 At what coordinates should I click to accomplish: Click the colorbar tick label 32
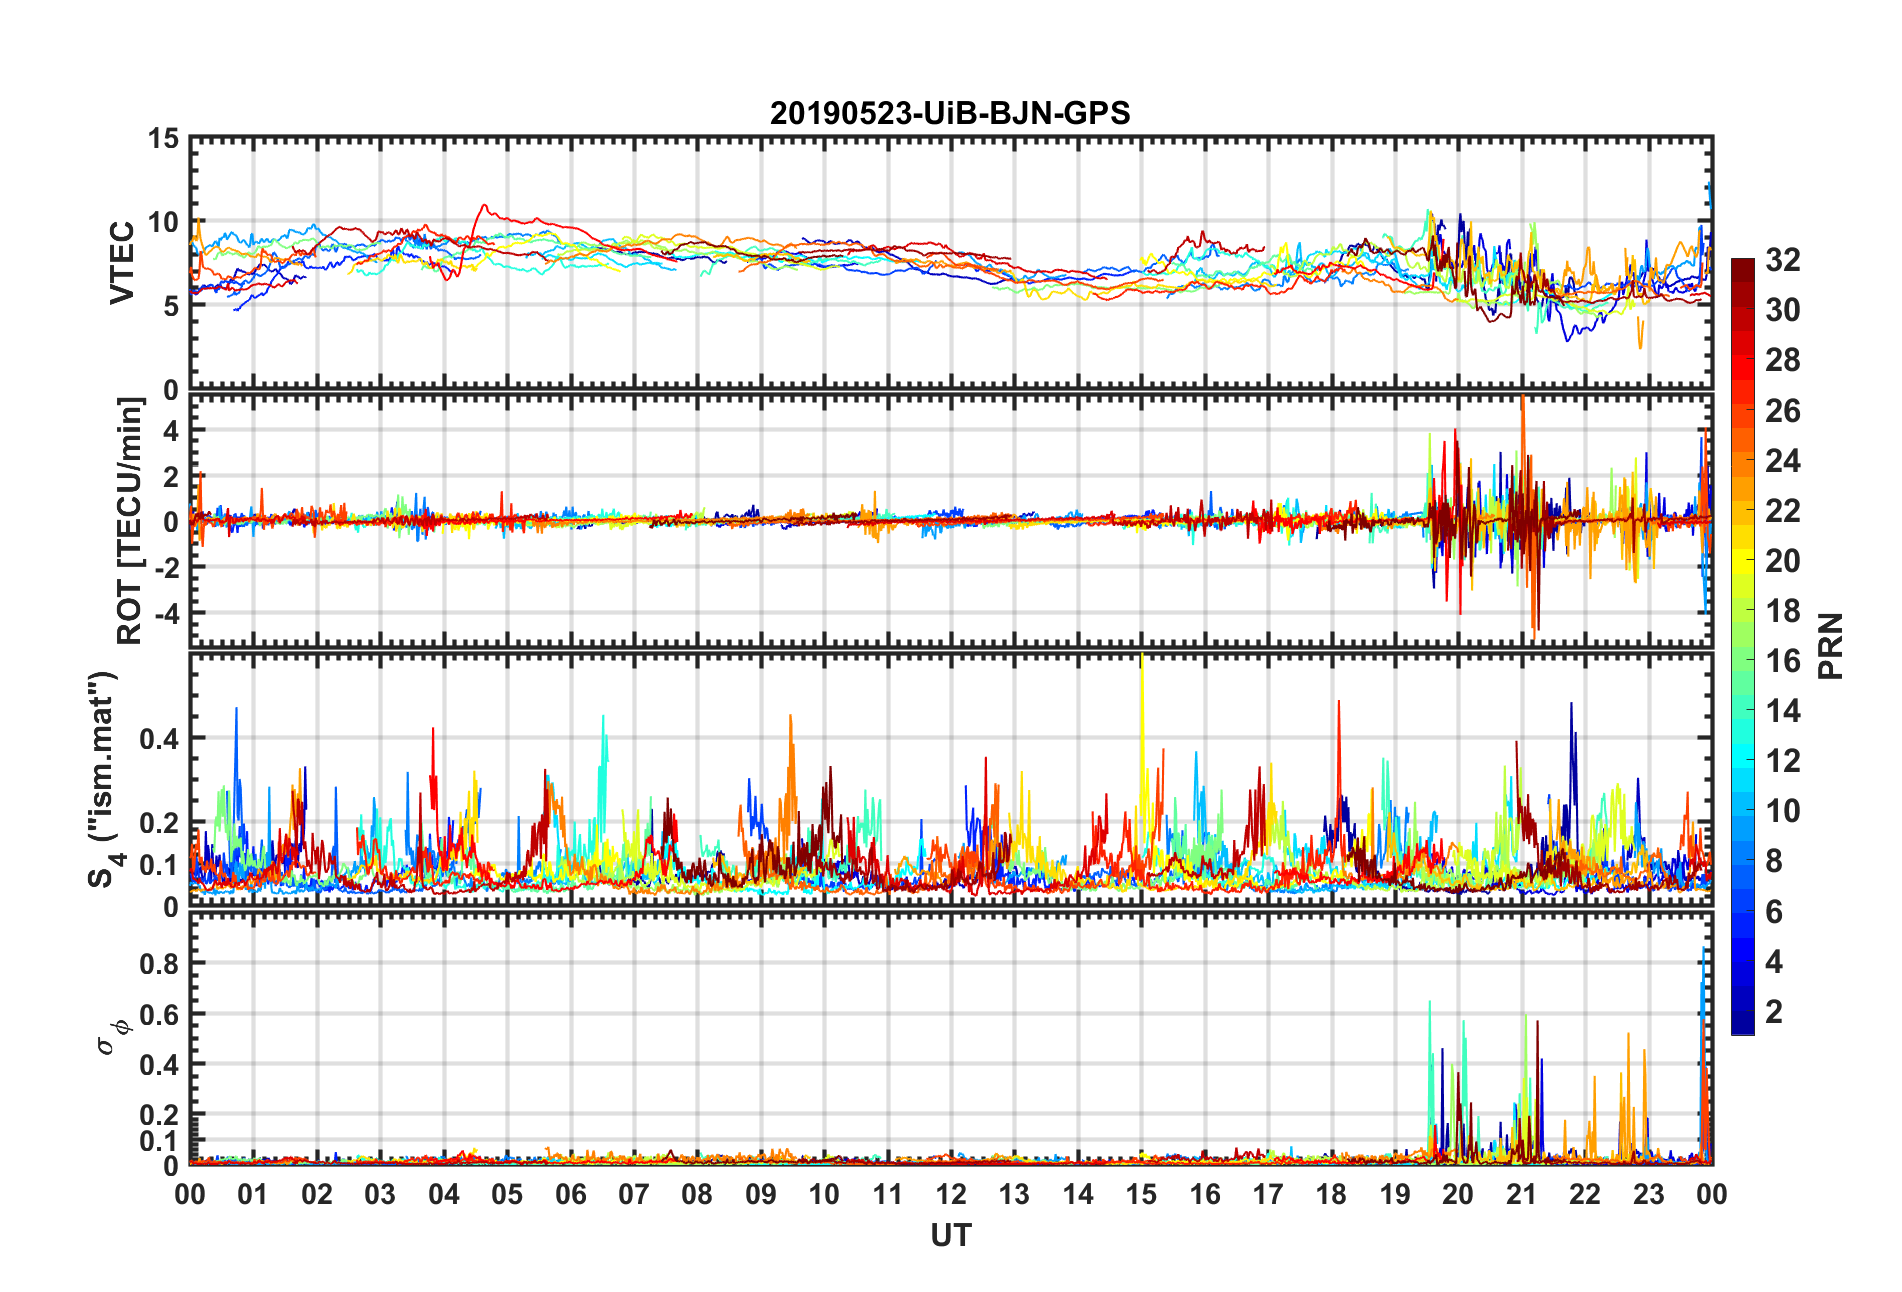pos(1783,260)
